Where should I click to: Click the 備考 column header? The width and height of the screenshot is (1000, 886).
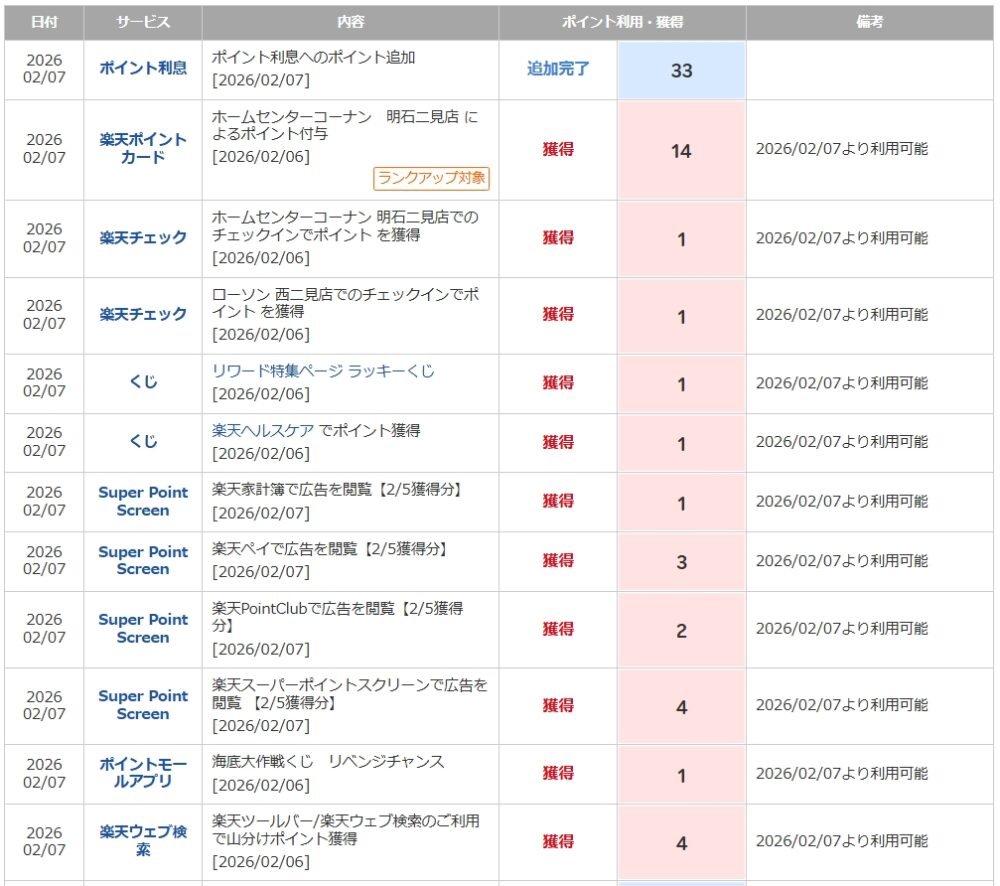tap(870, 22)
